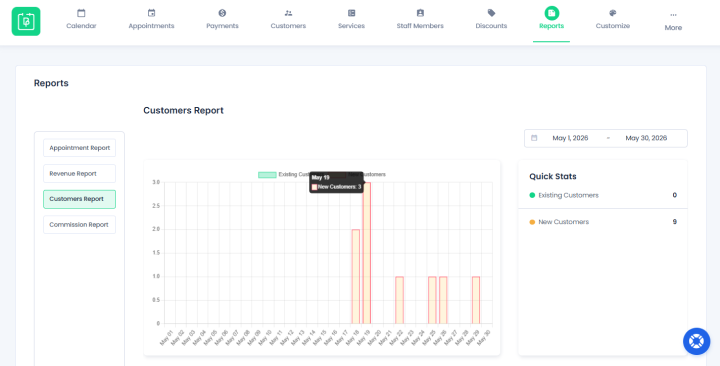
Task: Click the May 26 bar in chart
Action: pos(443,300)
